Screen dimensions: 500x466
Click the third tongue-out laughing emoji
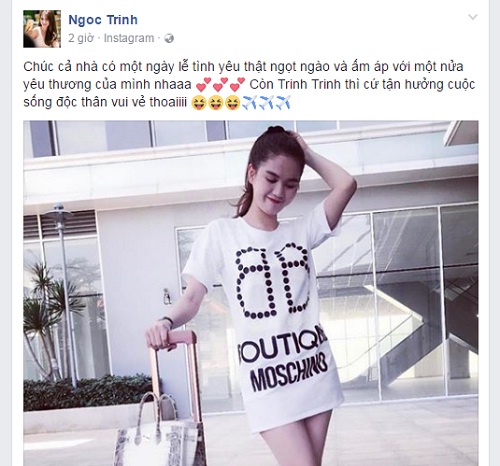coord(233,103)
